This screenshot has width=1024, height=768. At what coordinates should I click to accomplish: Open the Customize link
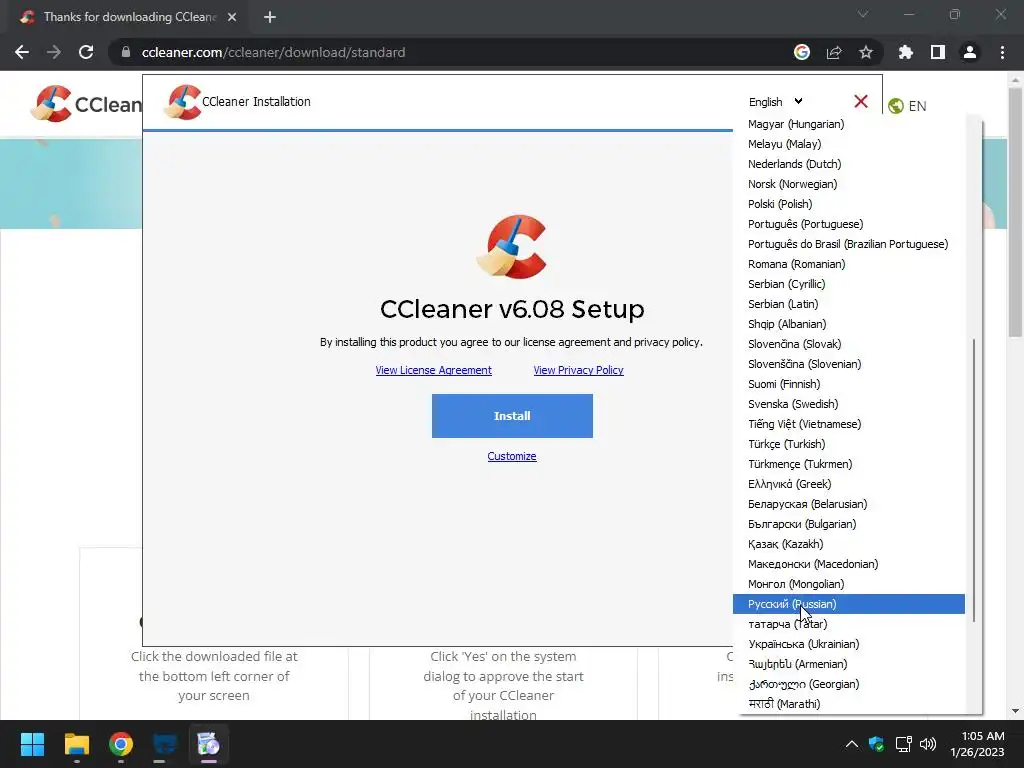point(512,456)
